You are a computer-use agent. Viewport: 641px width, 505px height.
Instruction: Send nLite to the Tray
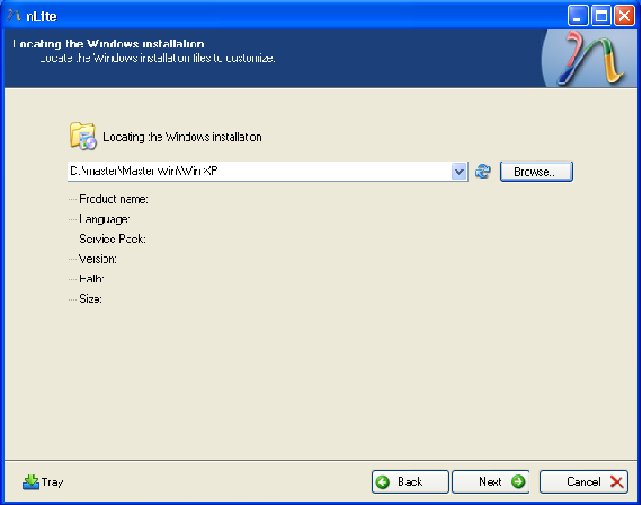43,482
